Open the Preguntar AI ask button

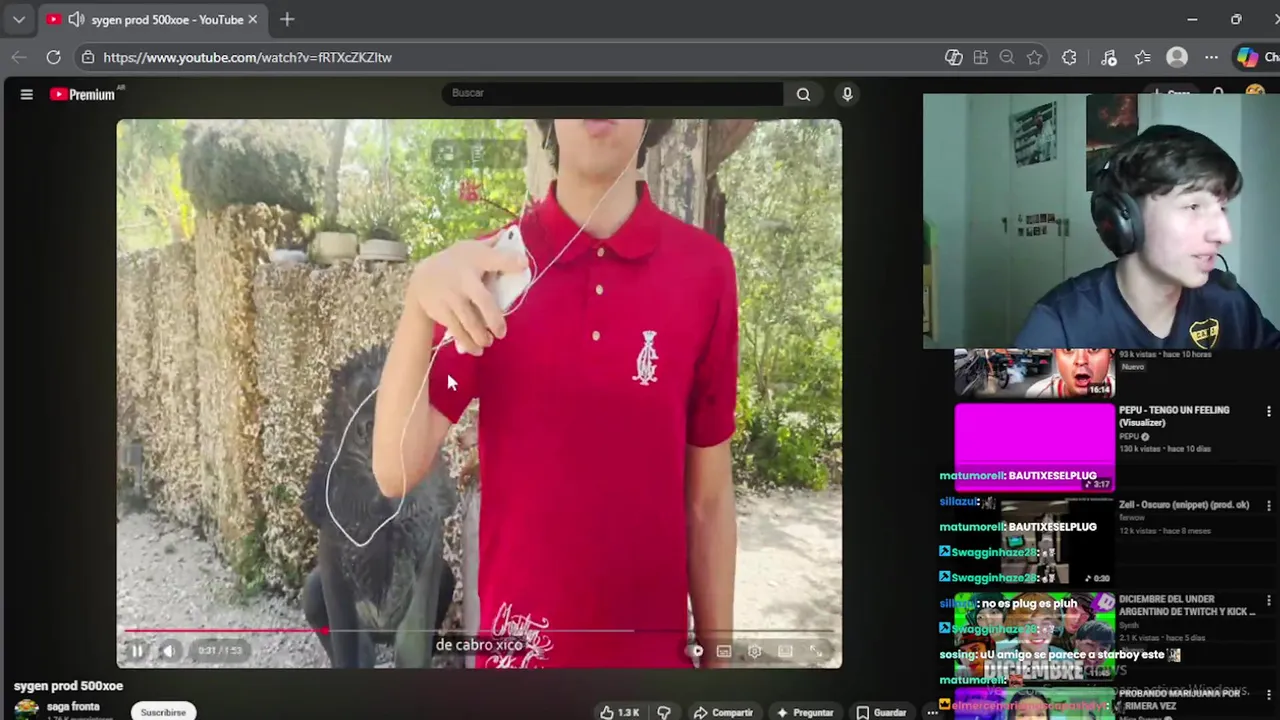point(805,712)
